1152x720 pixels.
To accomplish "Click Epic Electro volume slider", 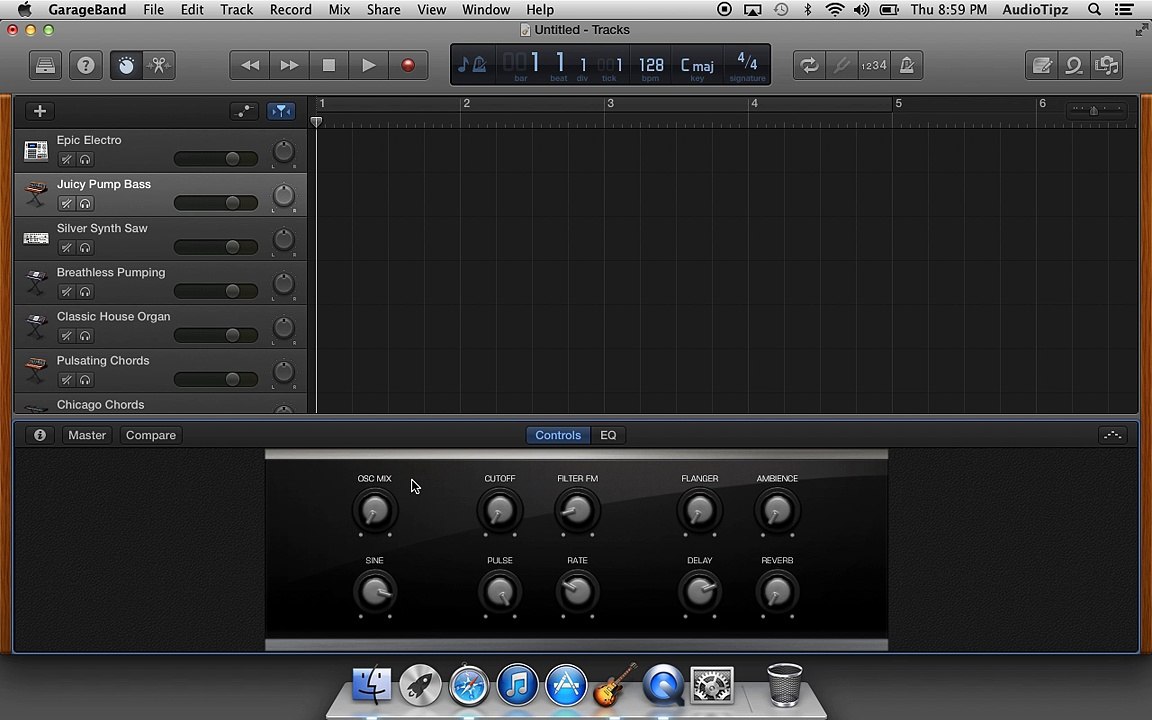I will tap(216, 159).
